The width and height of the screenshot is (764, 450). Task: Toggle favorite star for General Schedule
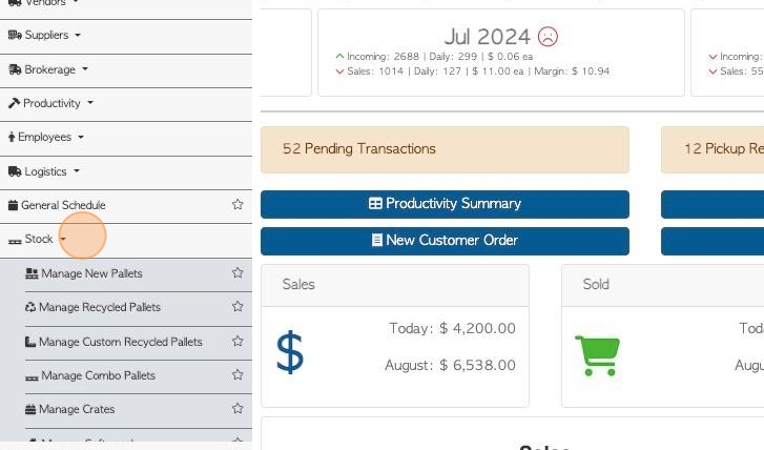[237, 205]
